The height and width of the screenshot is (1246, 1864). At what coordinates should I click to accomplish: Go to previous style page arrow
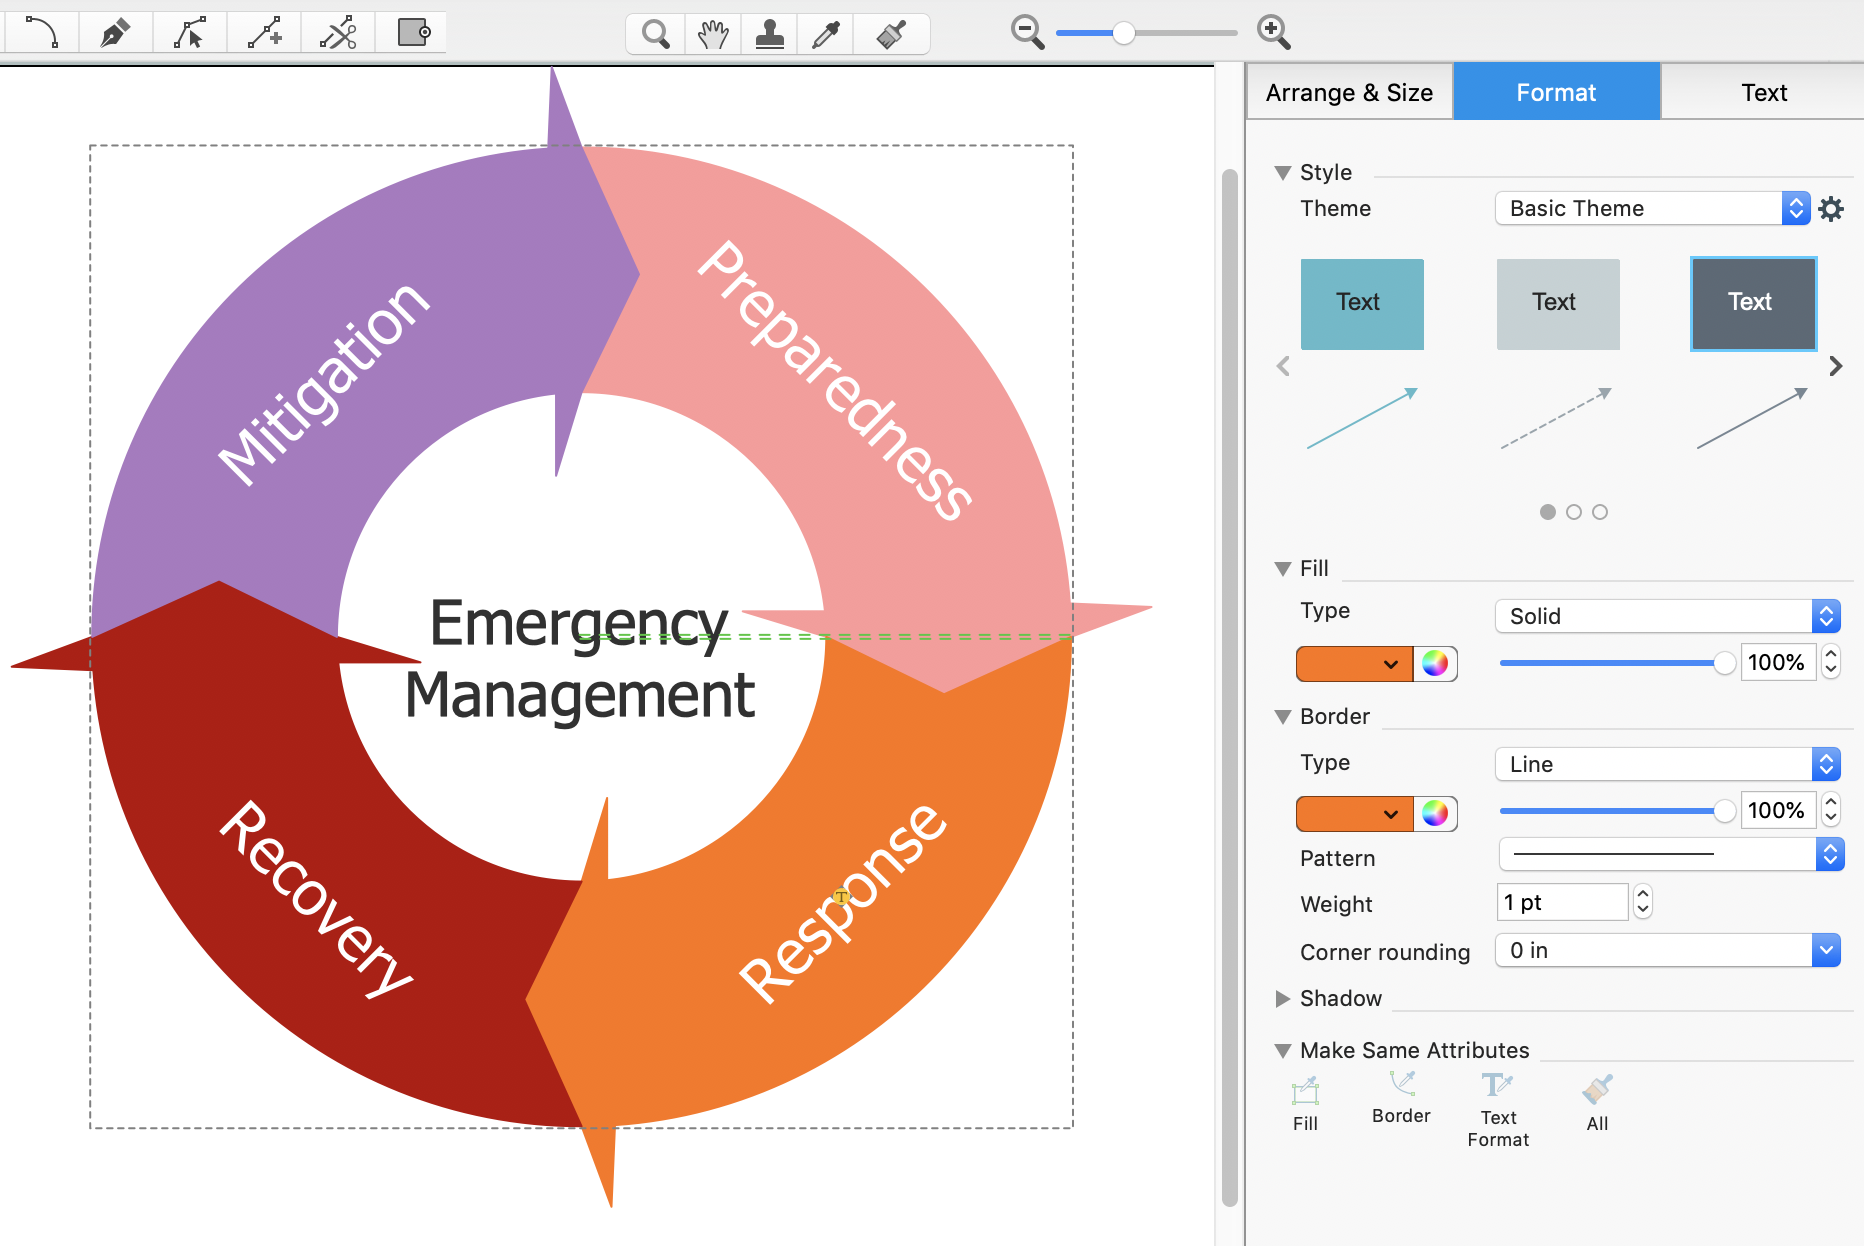(1283, 366)
